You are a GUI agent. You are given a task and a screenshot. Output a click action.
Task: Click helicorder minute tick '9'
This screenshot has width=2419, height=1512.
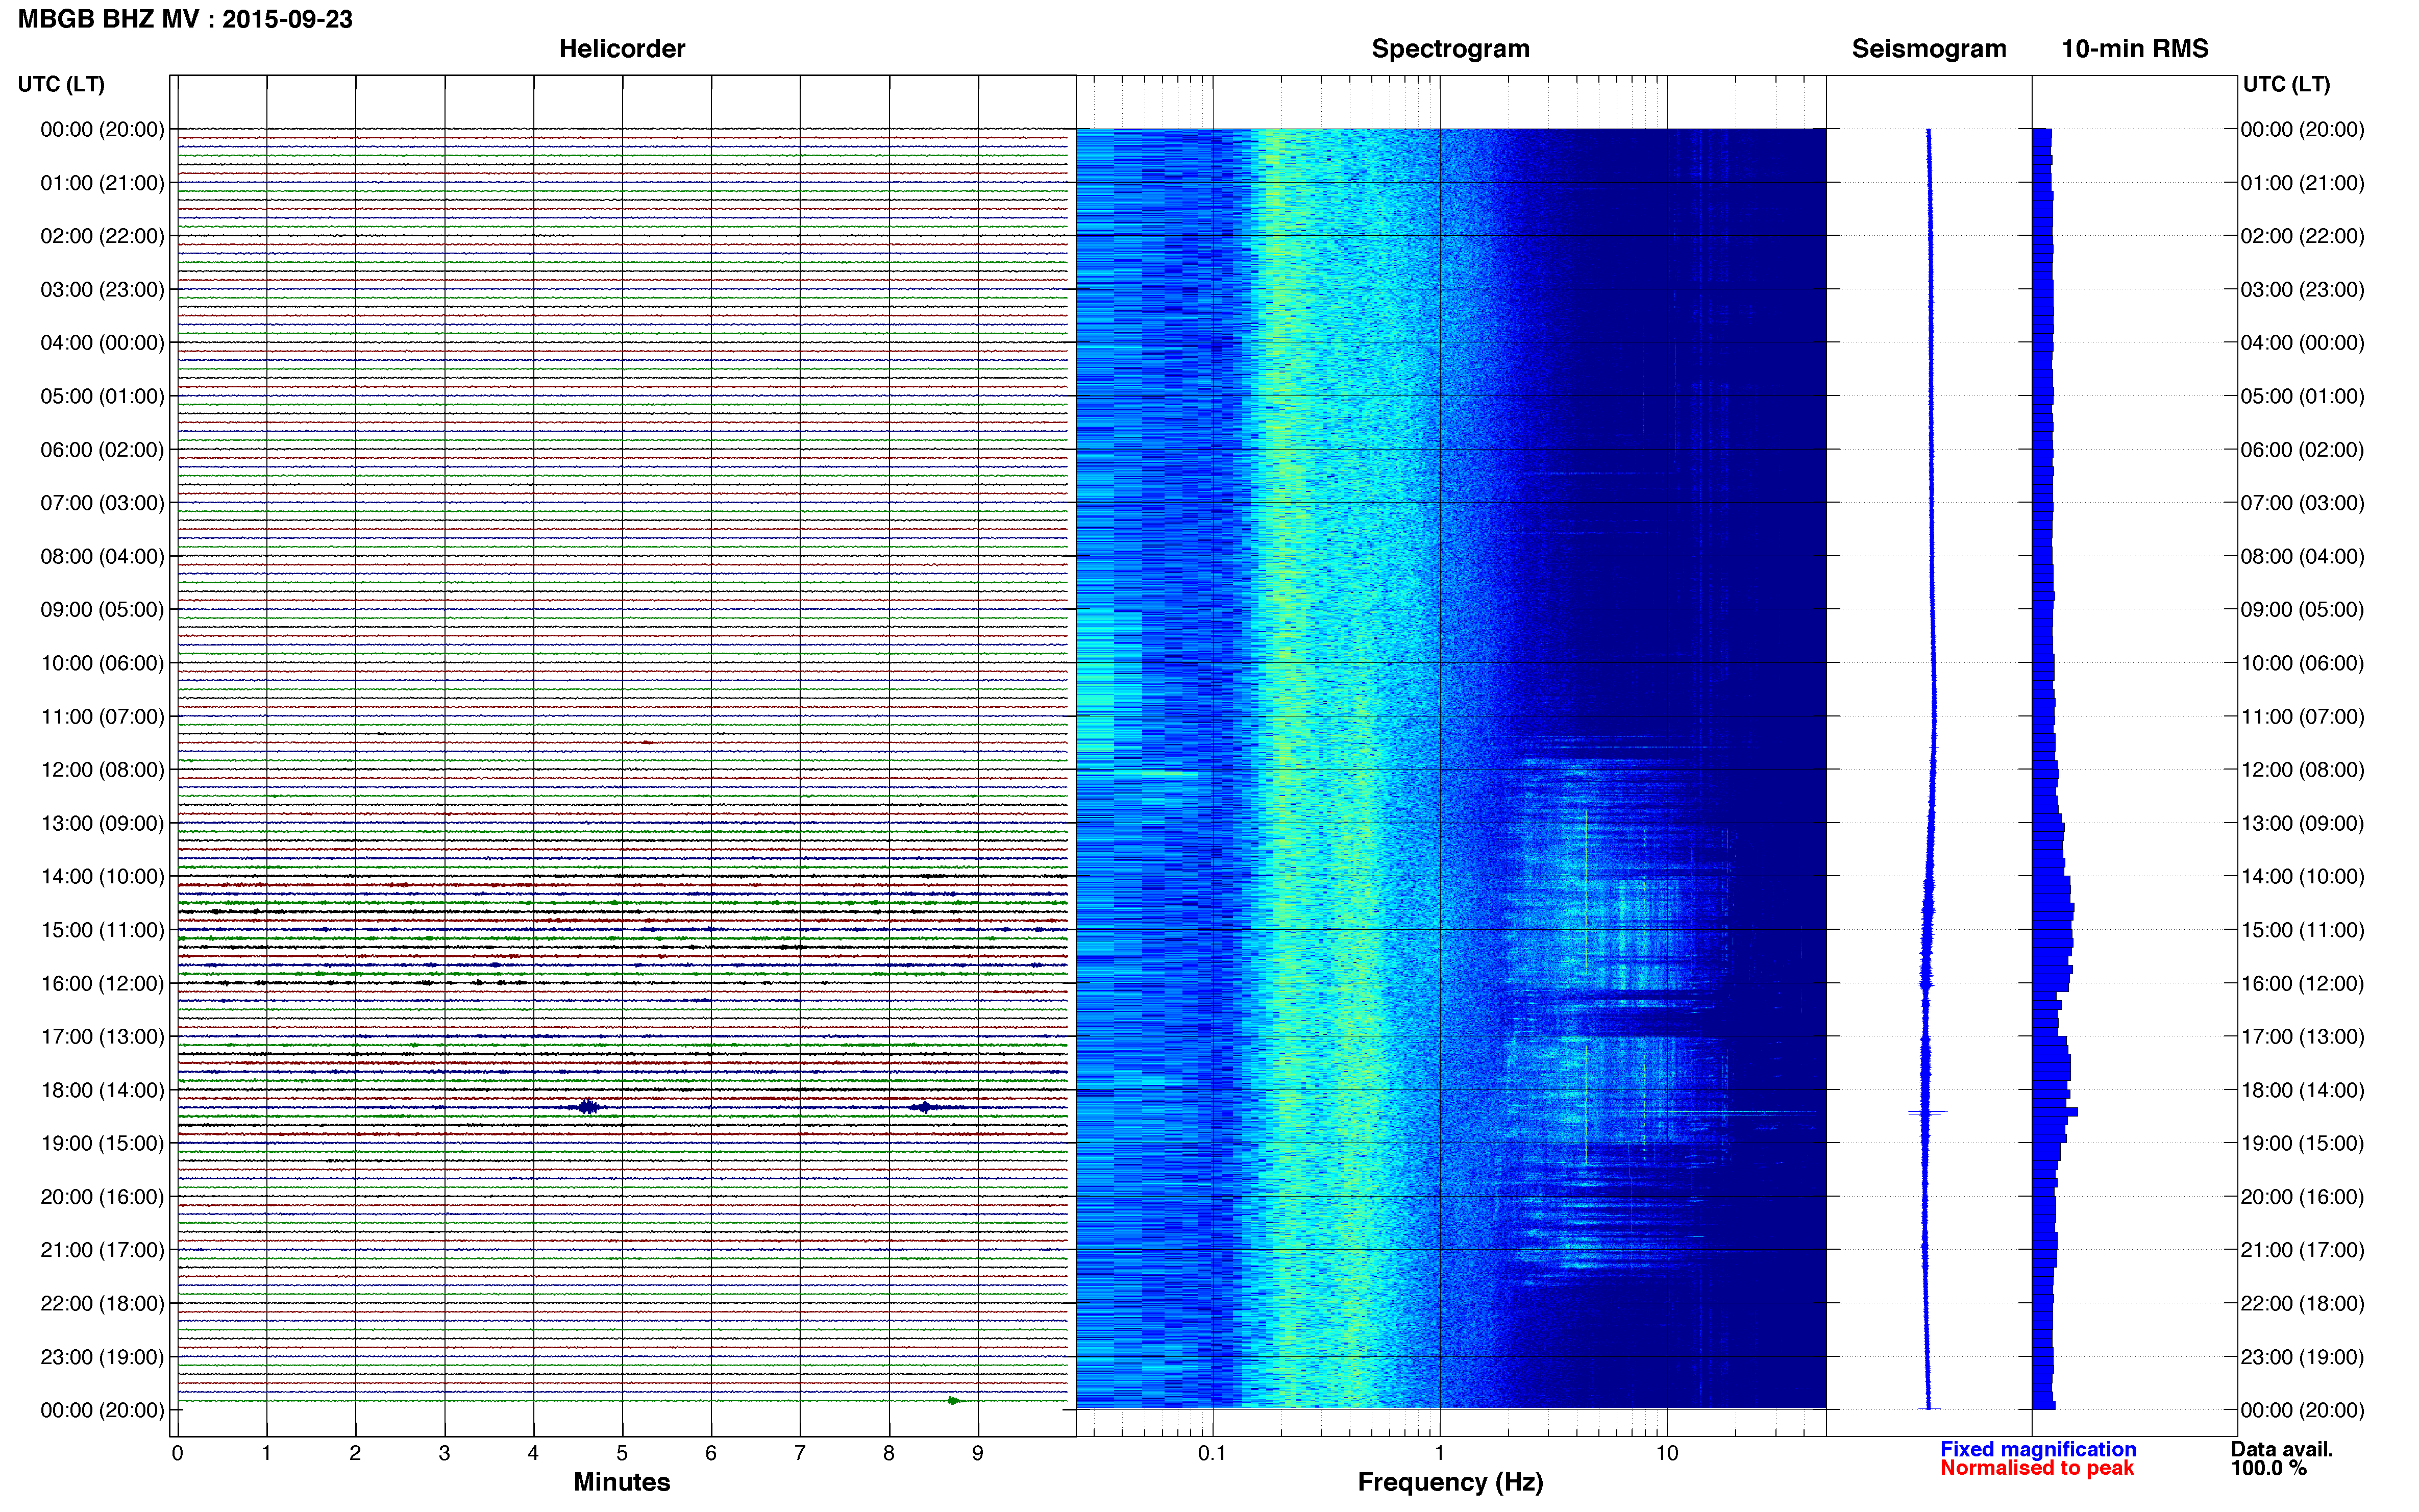click(x=978, y=1453)
